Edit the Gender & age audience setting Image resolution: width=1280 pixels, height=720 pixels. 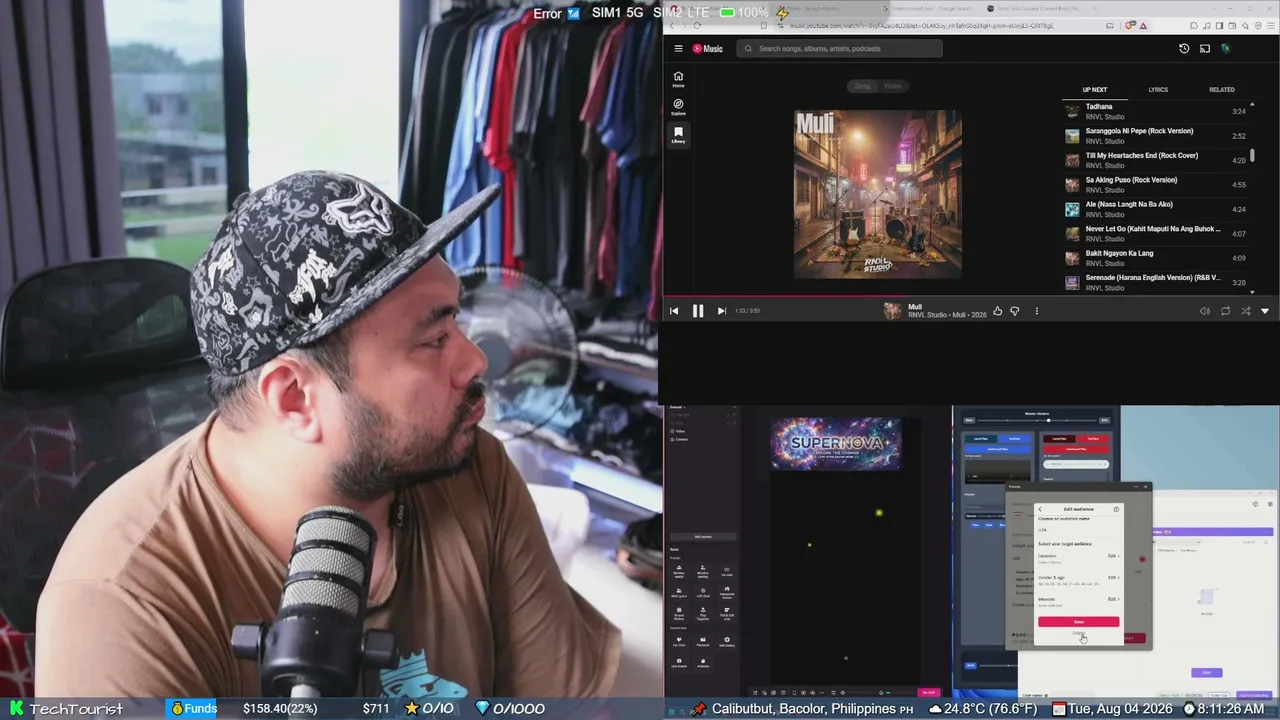click(x=1112, y=578)
